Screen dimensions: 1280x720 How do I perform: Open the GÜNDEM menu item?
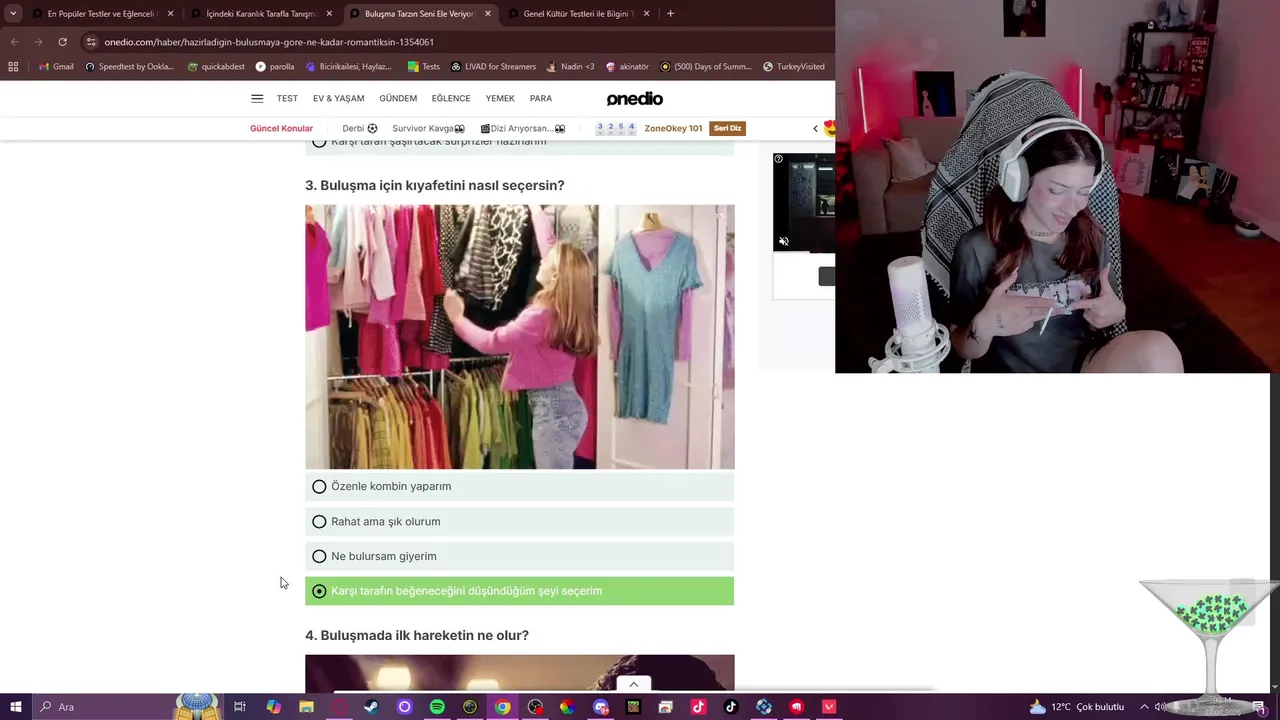pyautogui.click(x=398, y=98)
